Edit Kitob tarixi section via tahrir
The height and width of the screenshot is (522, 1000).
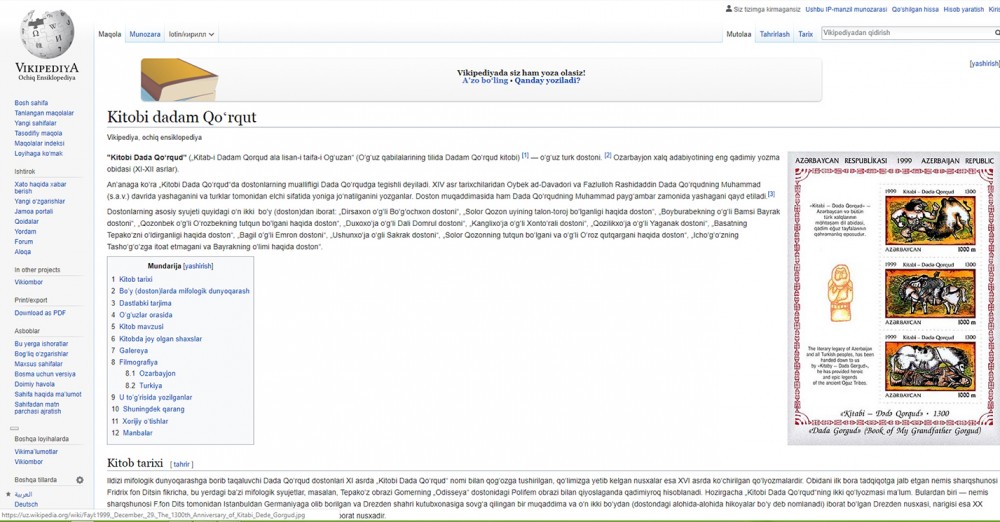coord(182,465)
